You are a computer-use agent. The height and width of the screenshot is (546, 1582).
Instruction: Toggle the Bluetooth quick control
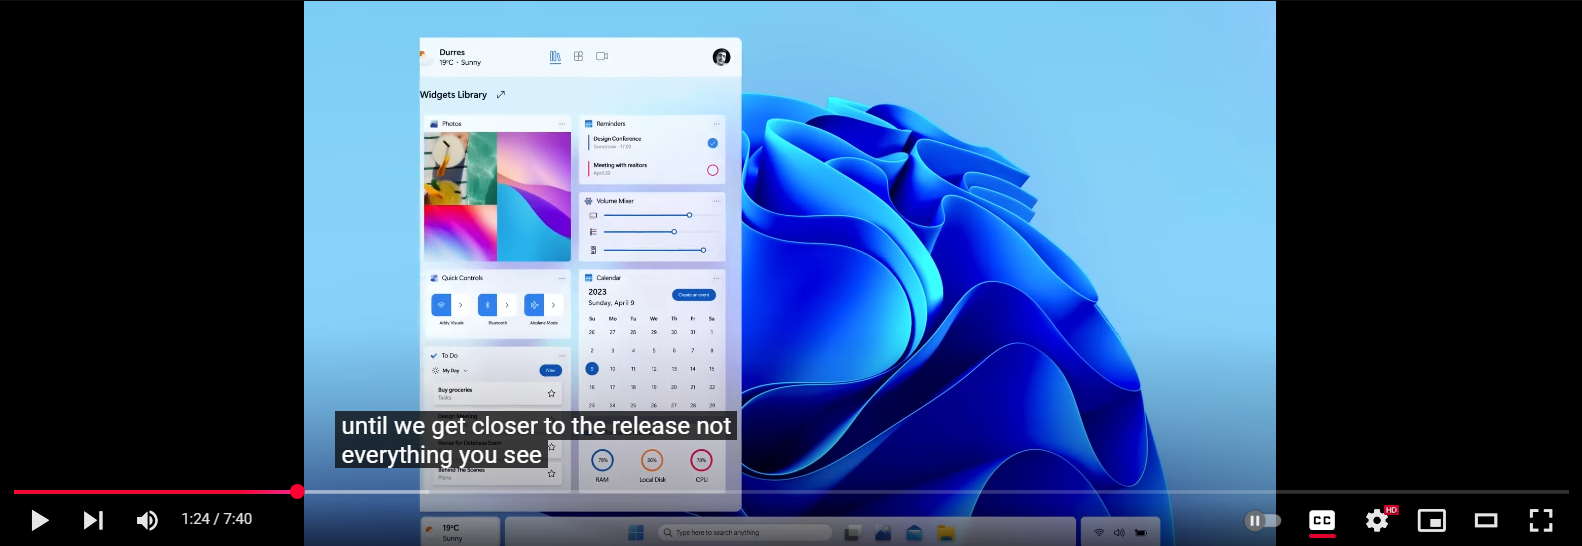(x=487, y=305)
